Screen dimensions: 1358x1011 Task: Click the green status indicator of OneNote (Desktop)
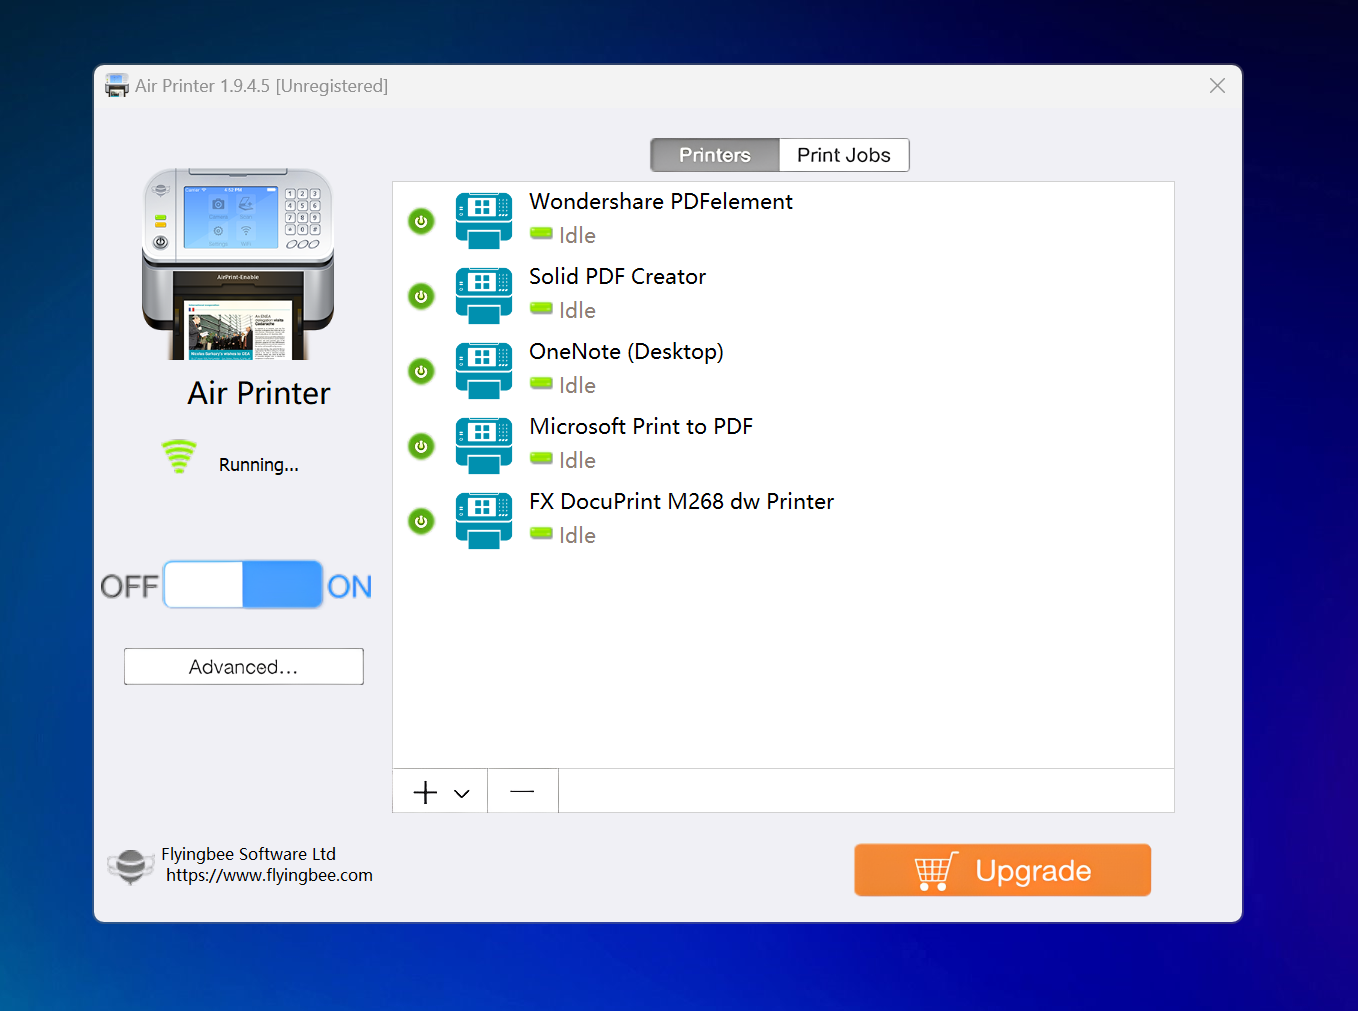pos(541,383)
